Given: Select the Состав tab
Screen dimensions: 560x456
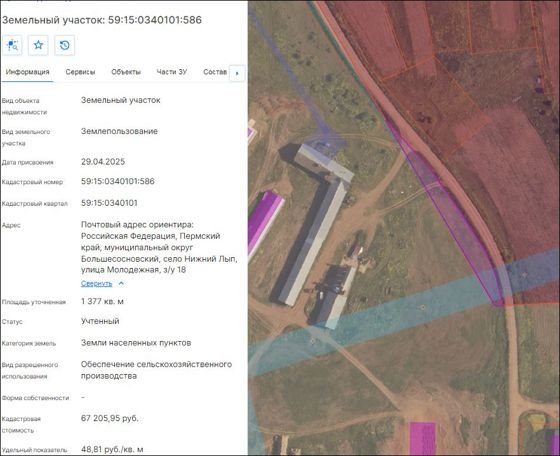Looking at the screenshot, I should coord(215,72).
